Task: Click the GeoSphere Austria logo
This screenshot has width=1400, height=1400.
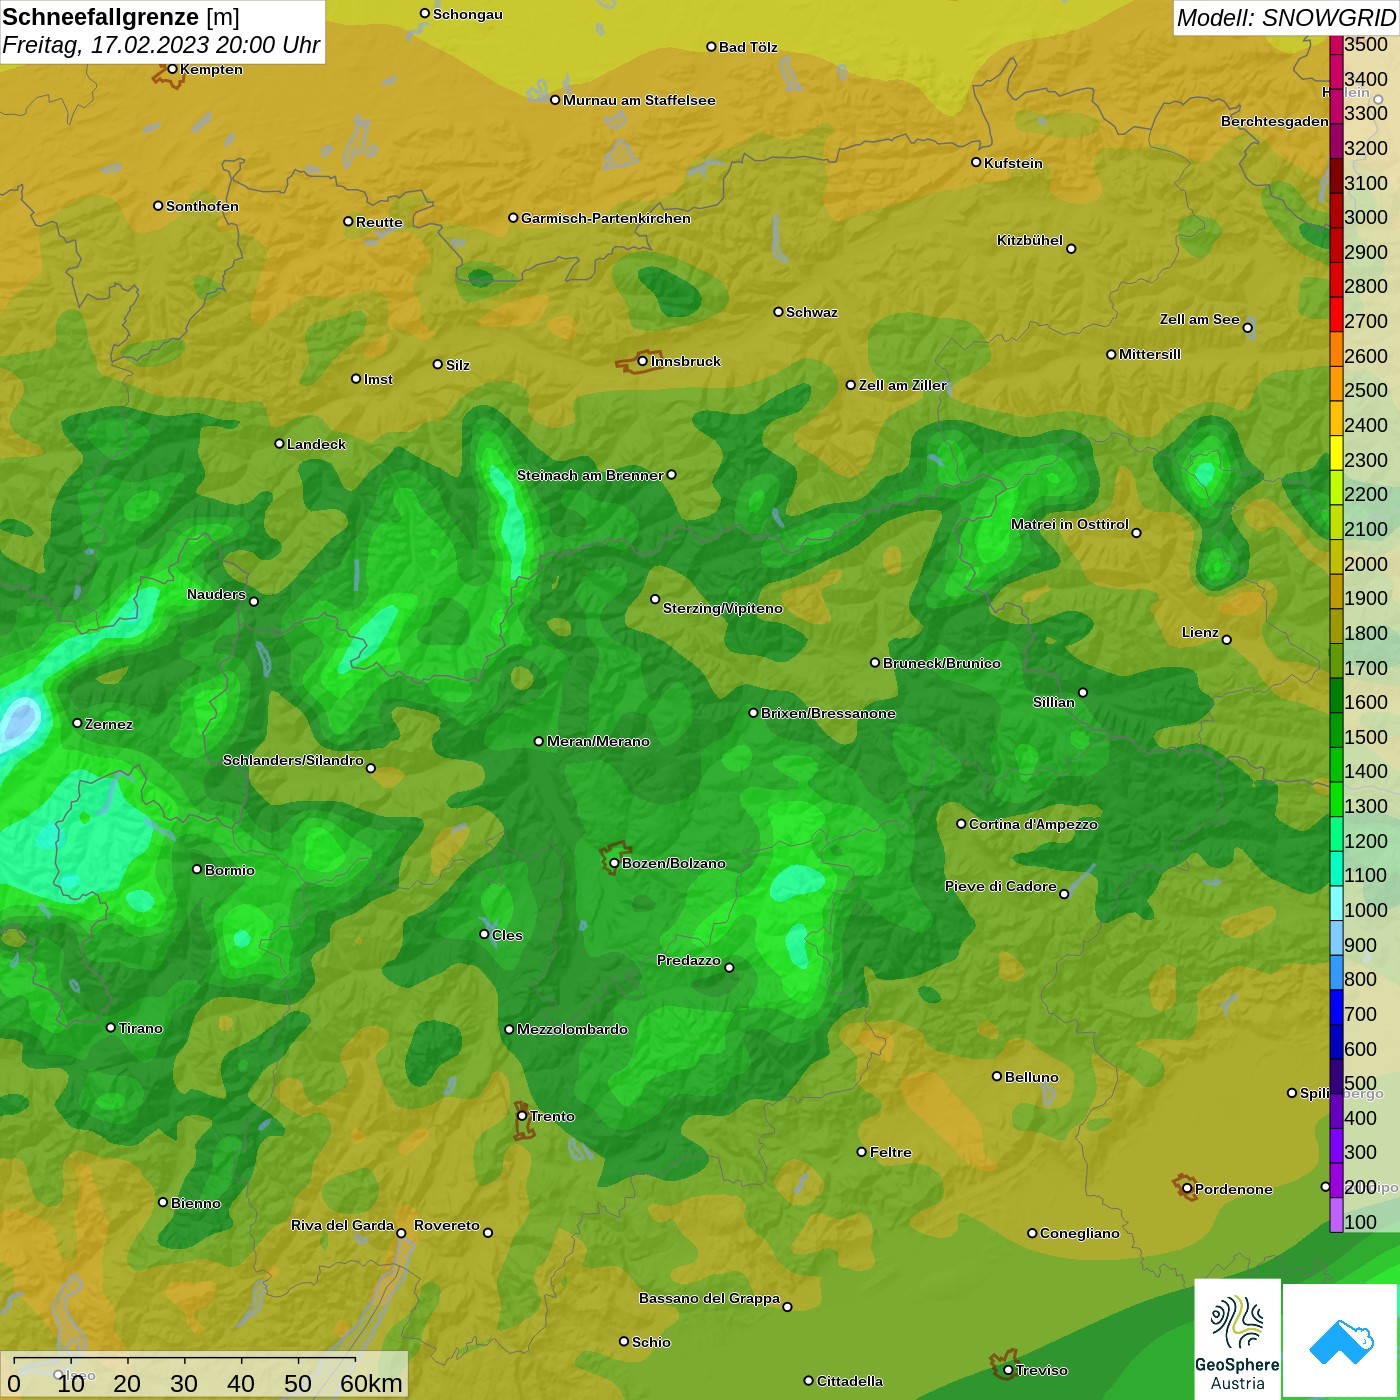Action: [1237, 1338]
